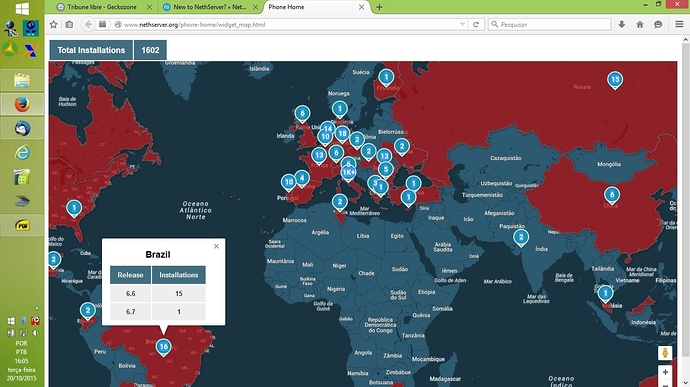Open the Windows Start button
This screenshot has width=690, height=387.
pyautogui.click(x=22, y=8)
